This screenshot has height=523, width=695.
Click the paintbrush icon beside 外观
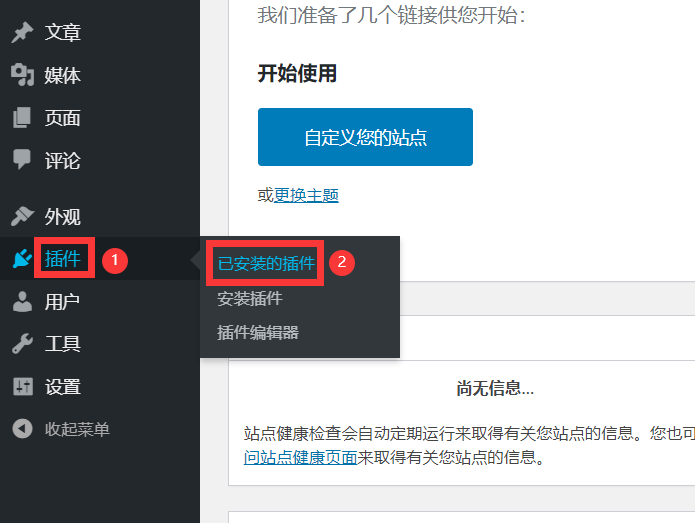(22, 216)
